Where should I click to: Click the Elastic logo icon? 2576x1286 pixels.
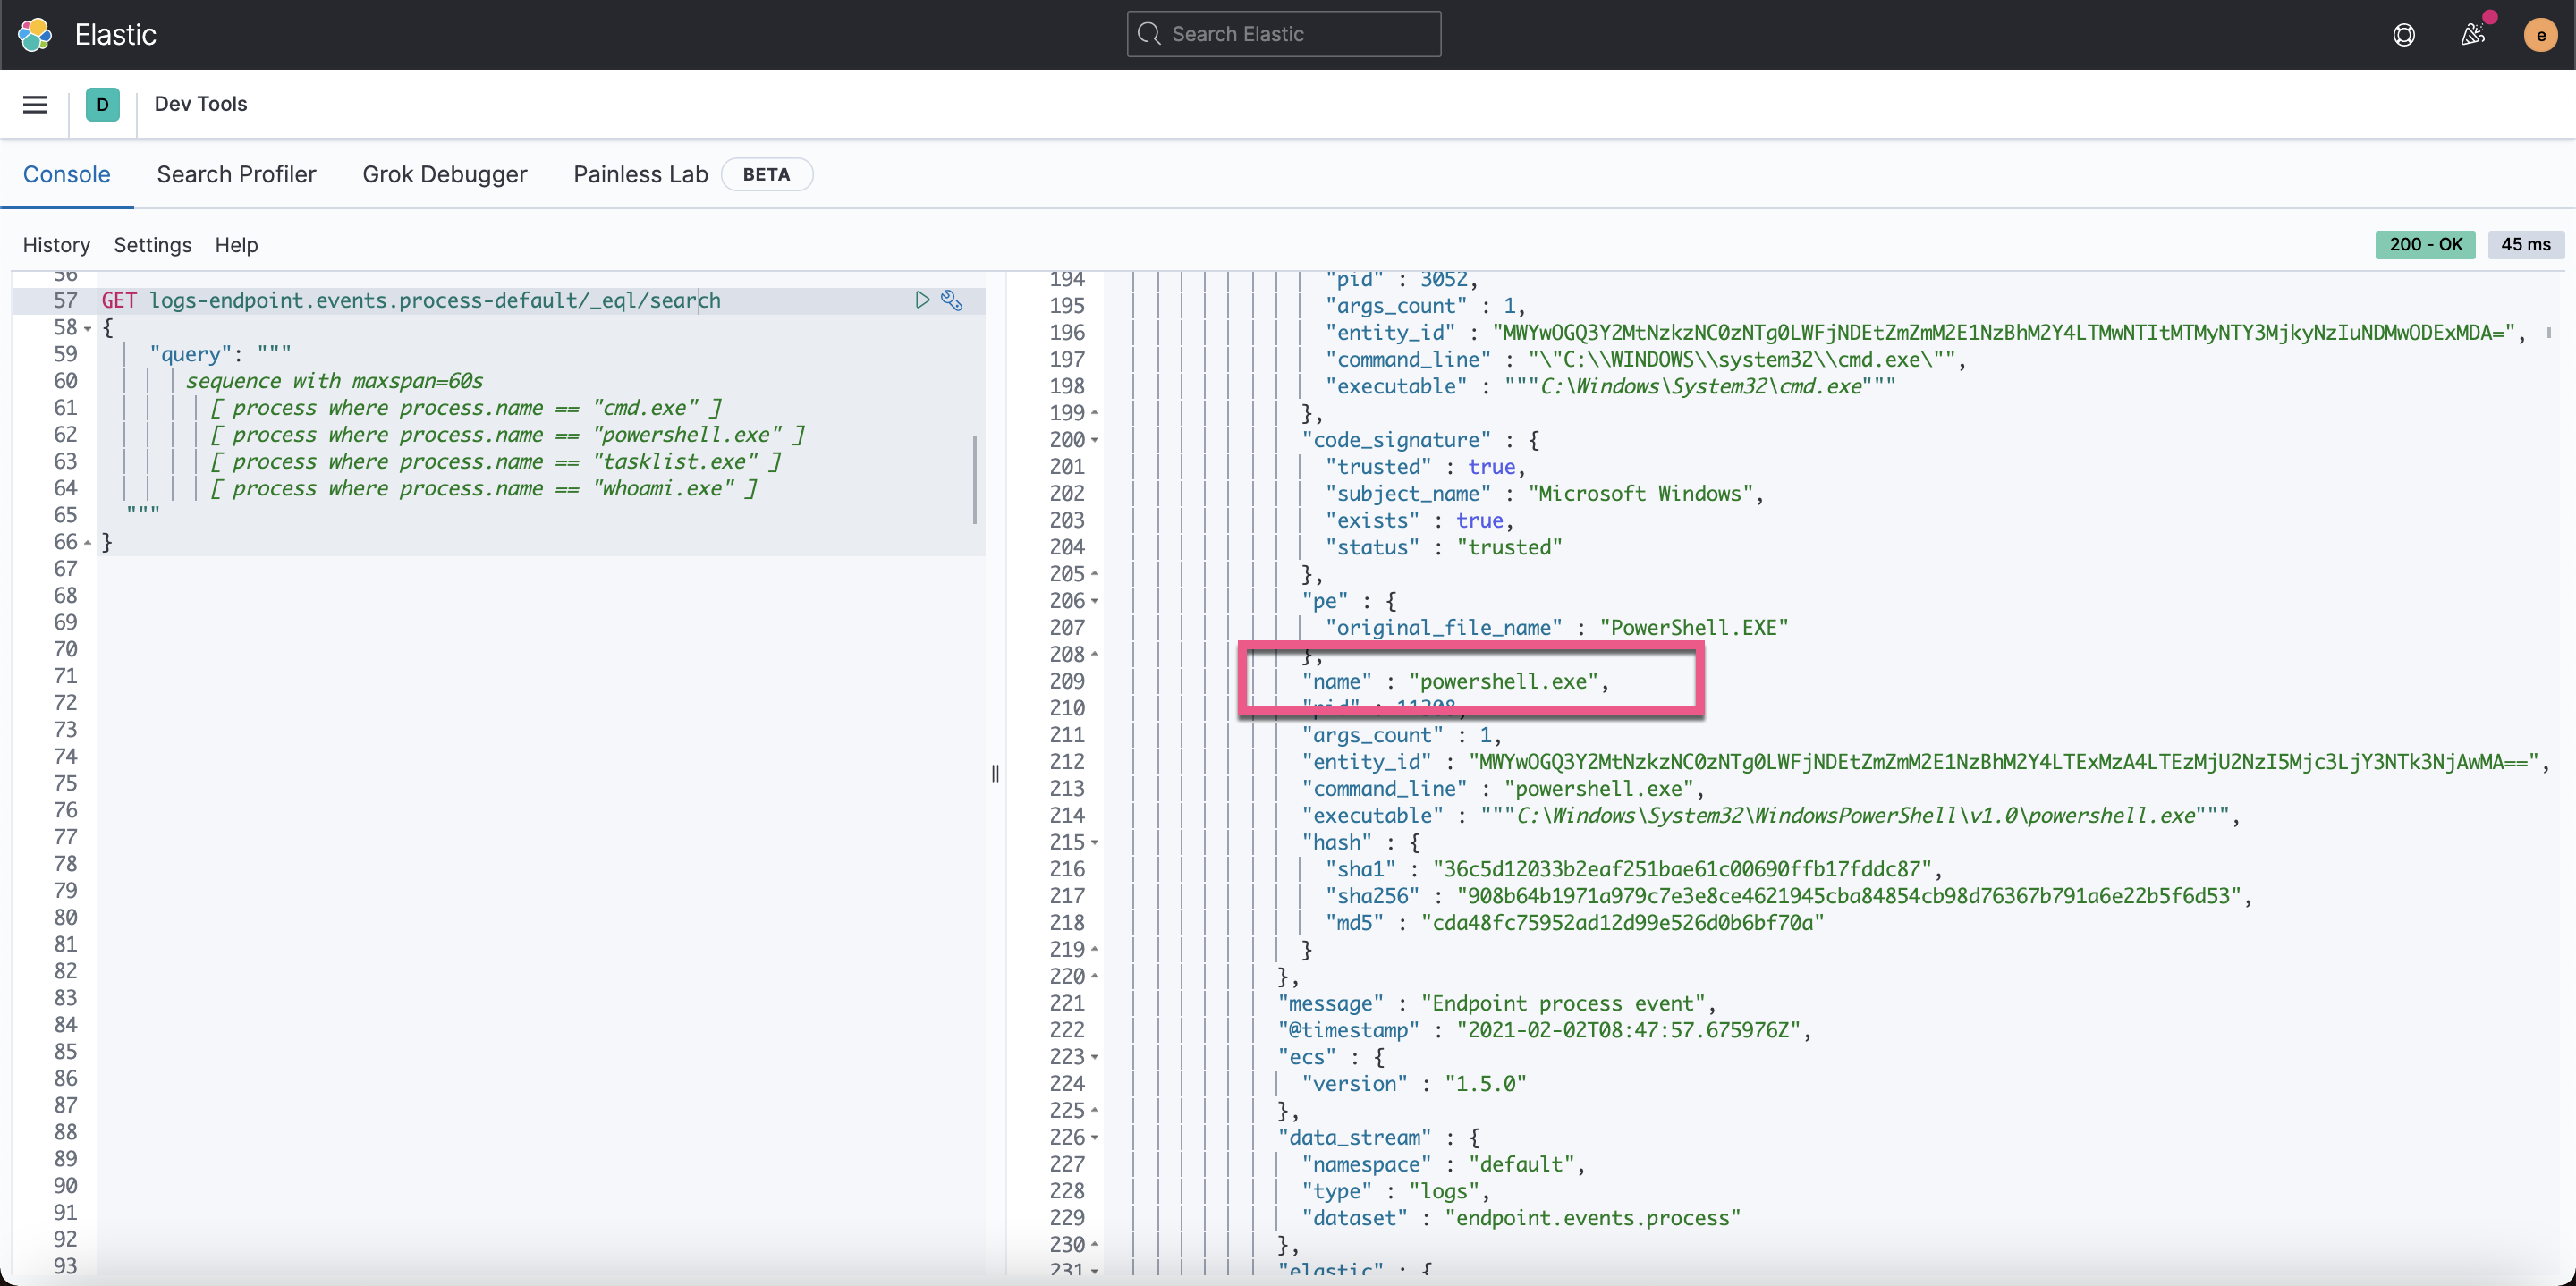pos(35,35)
